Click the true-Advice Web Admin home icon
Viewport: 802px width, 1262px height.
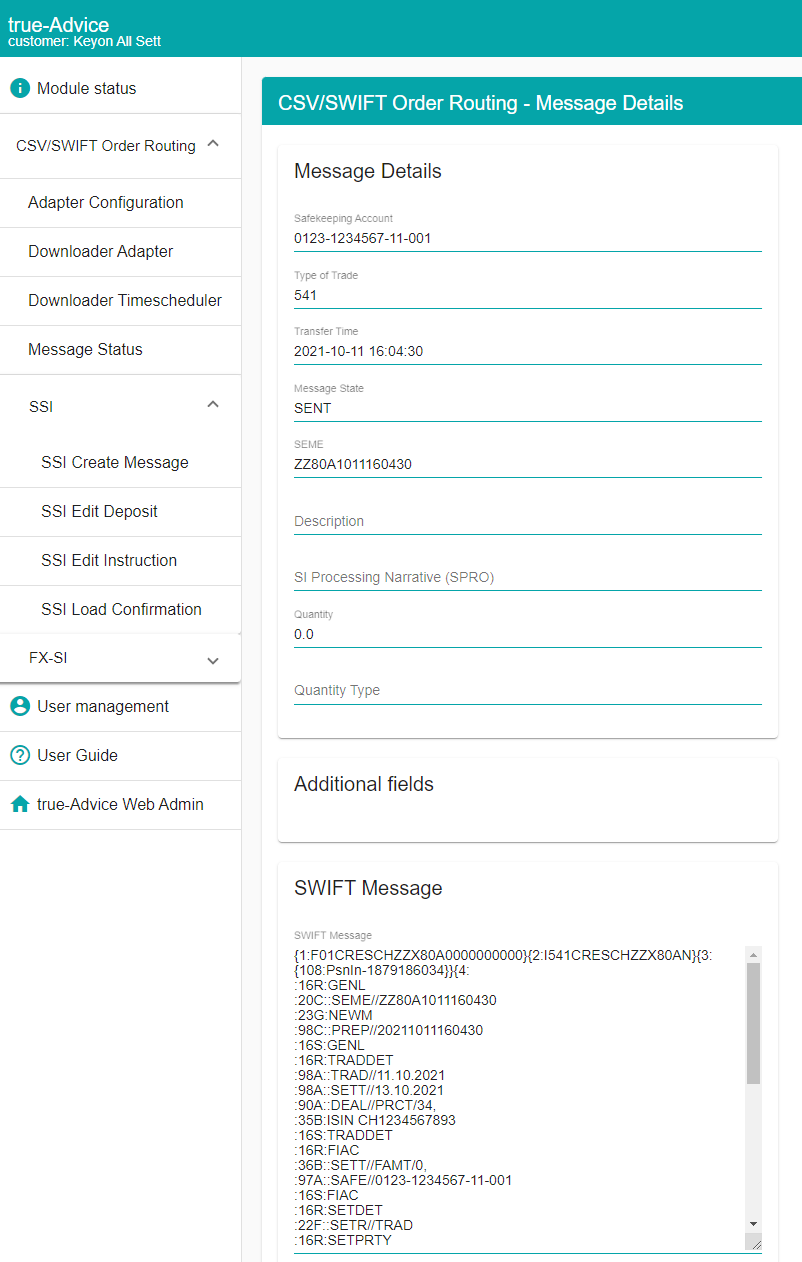(20, 804)
